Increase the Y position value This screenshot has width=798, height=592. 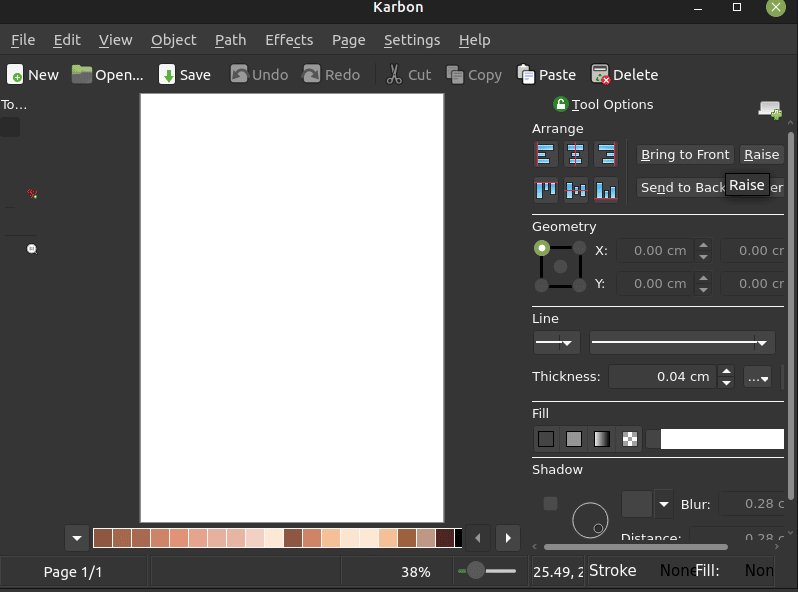point(703,278)
